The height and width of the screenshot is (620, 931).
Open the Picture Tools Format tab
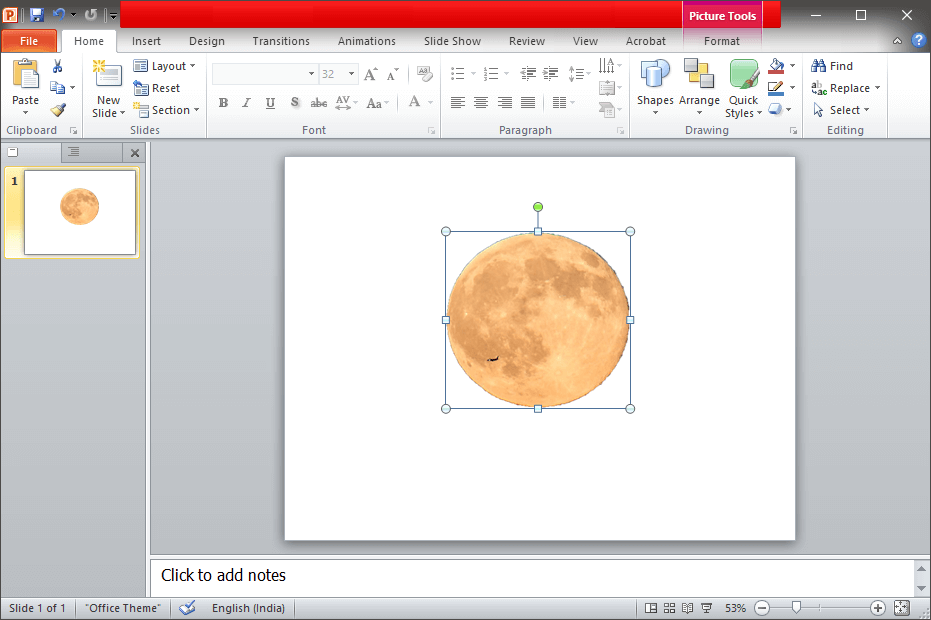[x=721, y=41]
